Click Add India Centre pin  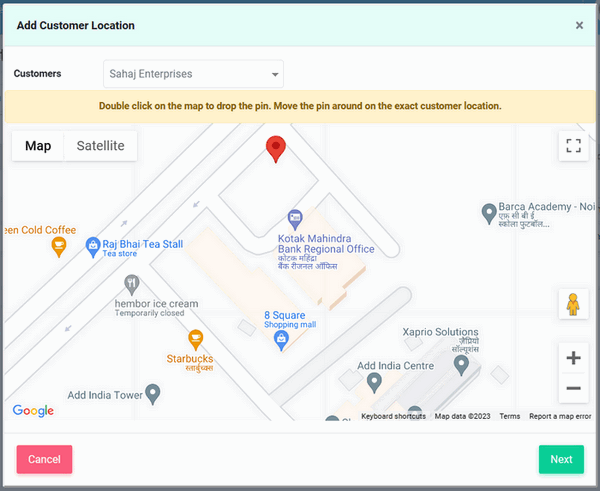[x=374, y=383]
